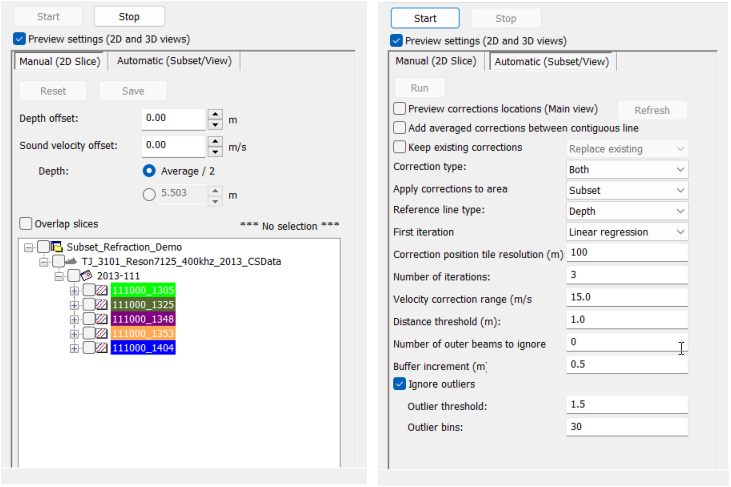Increase the Depth offset with up arrow
The height and width of the screenshot is (487, 731).
pyautogui.click(x=215, y=113)
